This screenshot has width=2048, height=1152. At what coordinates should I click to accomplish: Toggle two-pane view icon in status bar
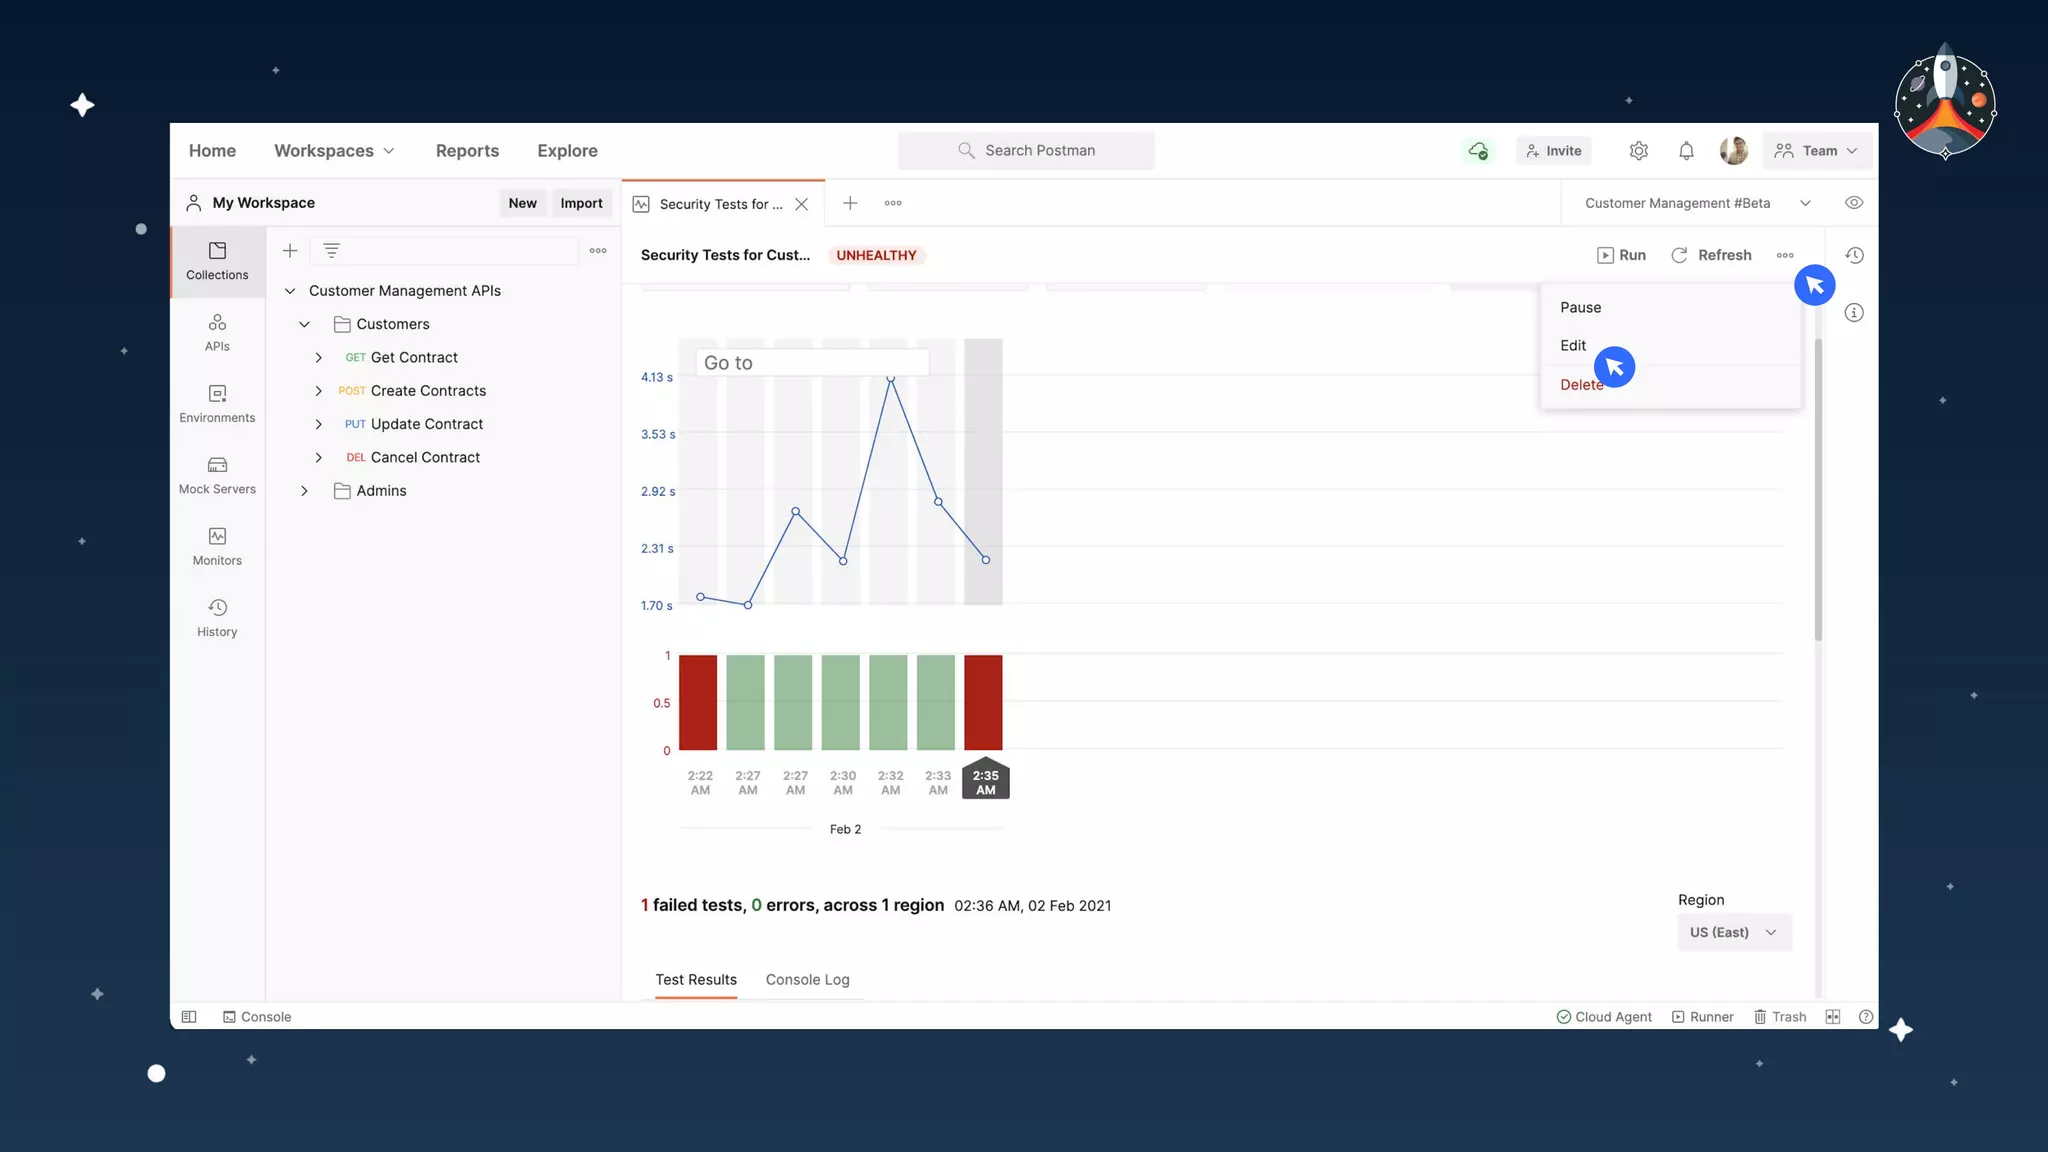(1832, 1017)
